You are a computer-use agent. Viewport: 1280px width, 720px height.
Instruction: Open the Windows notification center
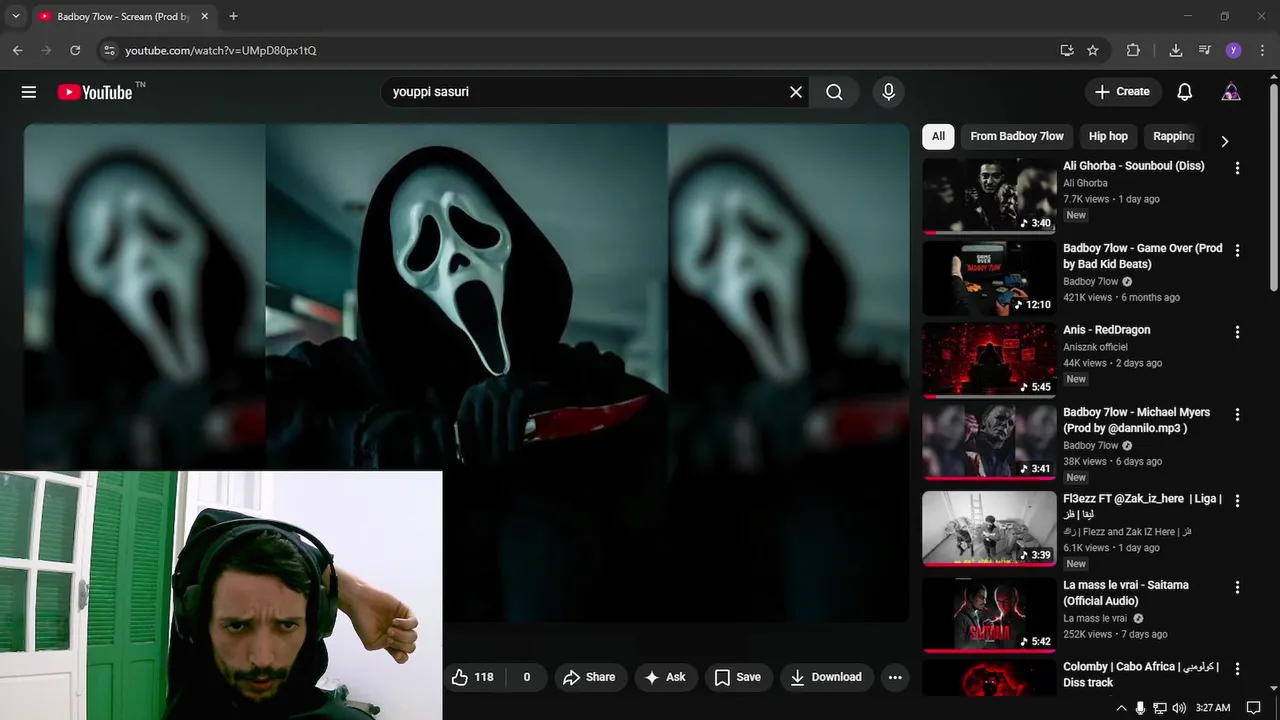[1253, 708]
